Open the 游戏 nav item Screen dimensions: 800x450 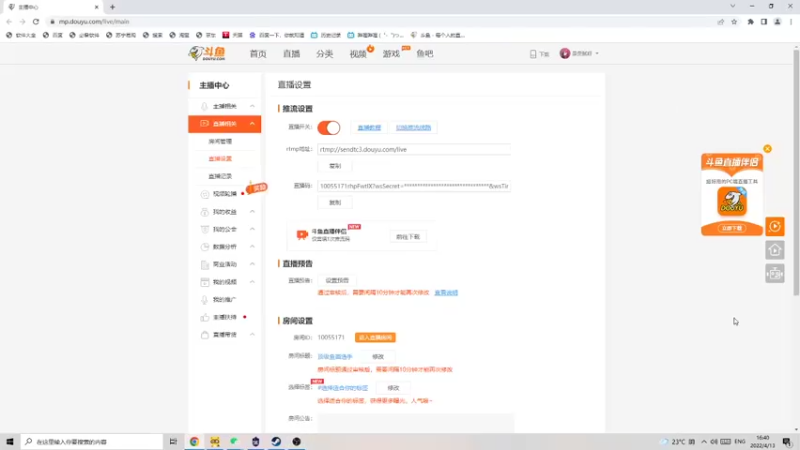391,54
